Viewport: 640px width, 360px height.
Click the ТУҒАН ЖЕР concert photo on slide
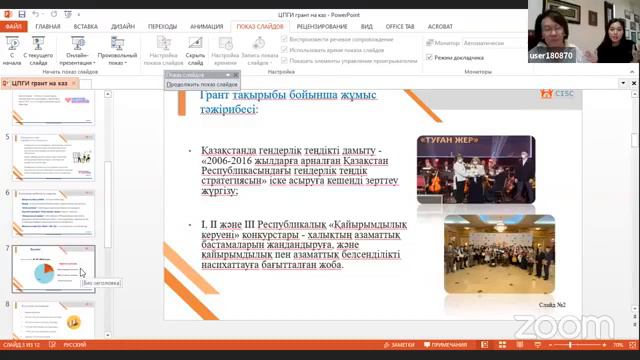(476, 169)
